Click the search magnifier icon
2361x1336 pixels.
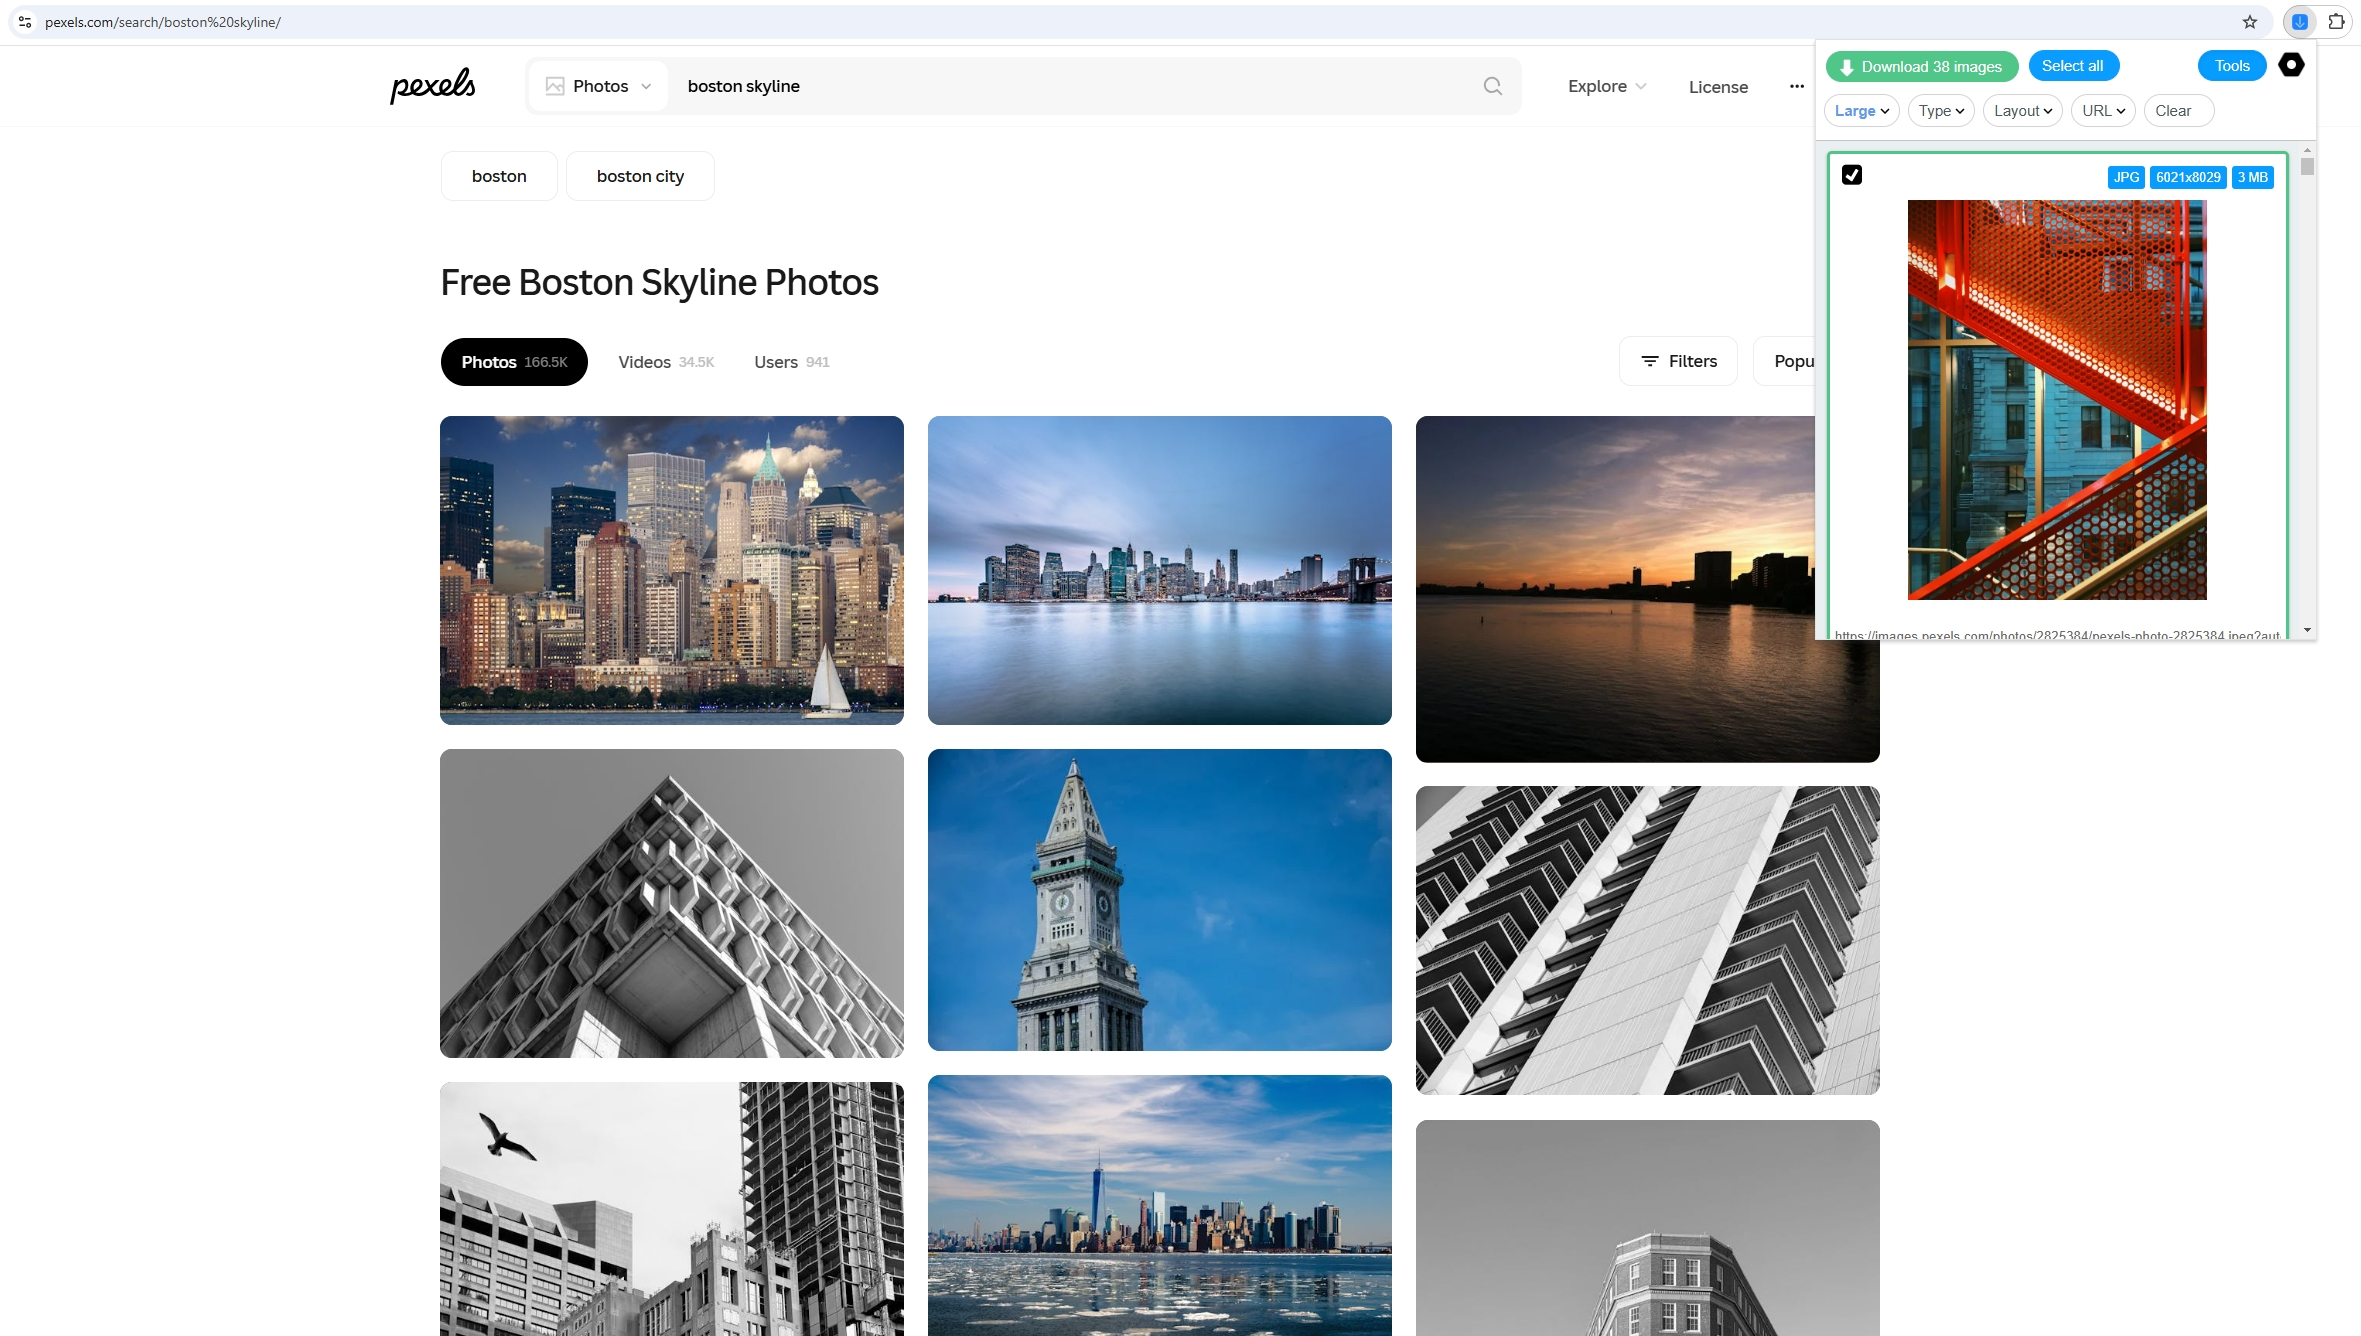point(1493,86)
